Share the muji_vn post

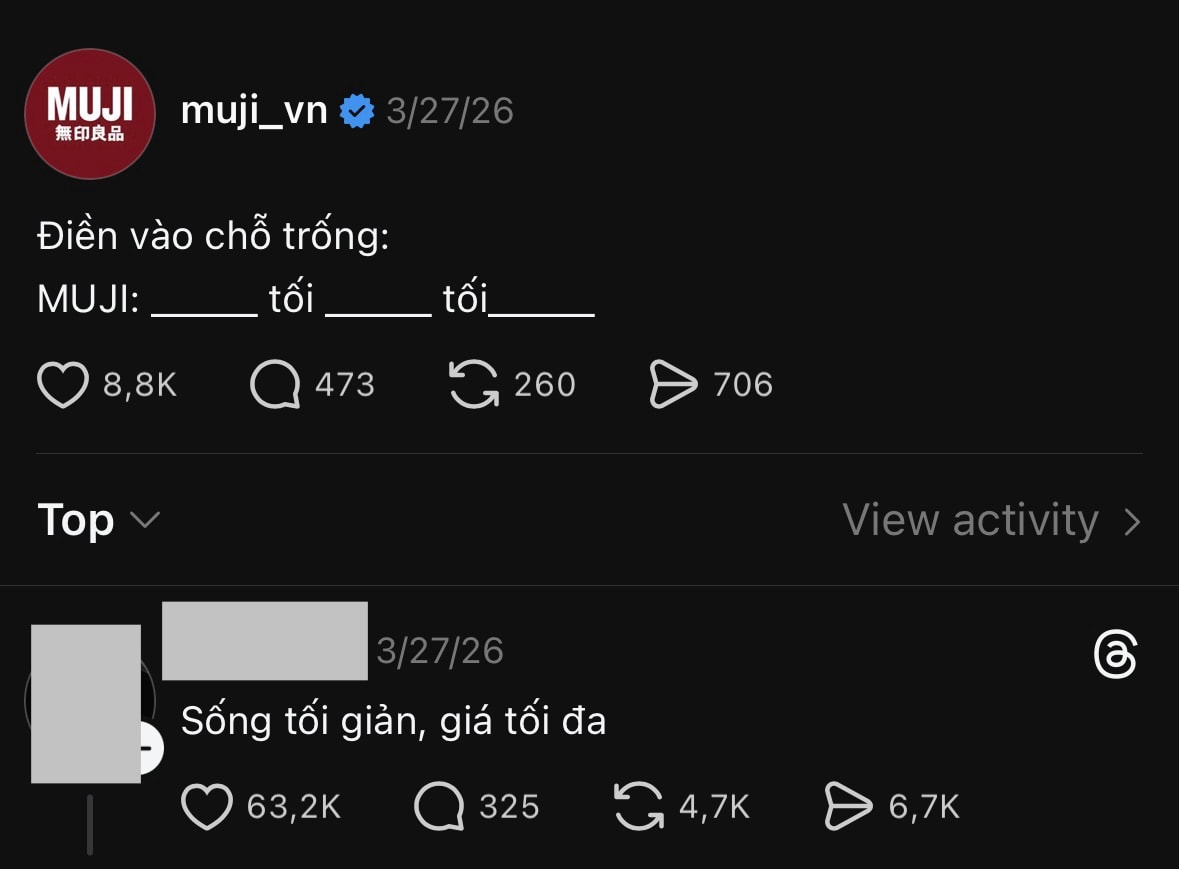pos(673,385)
